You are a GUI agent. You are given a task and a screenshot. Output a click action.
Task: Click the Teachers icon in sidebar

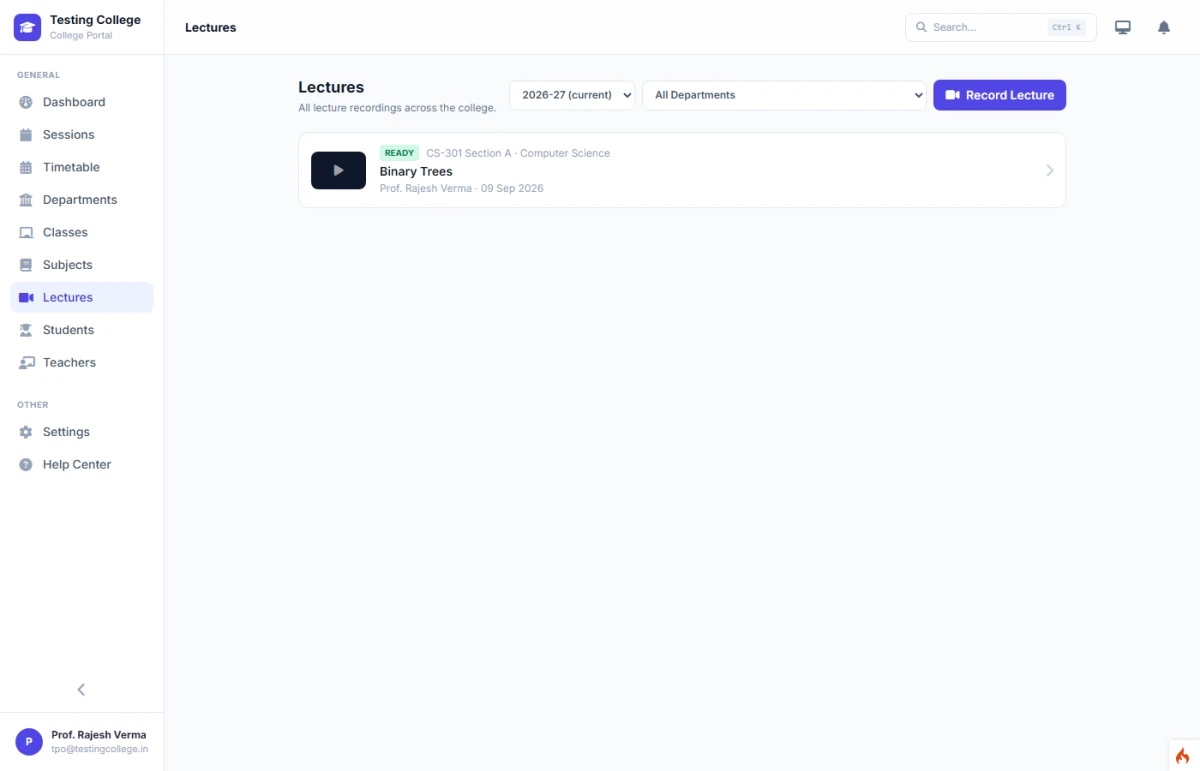point(26,363)
